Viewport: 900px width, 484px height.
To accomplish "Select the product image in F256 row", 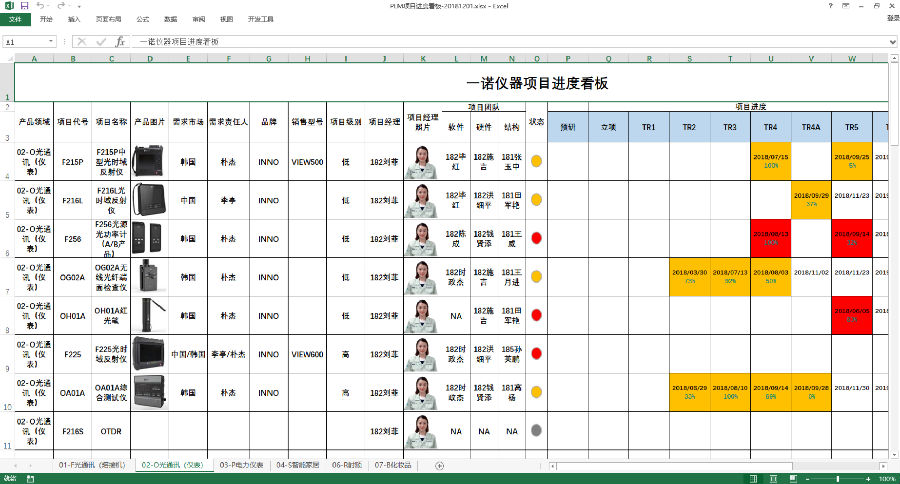I will coord(150,237).
